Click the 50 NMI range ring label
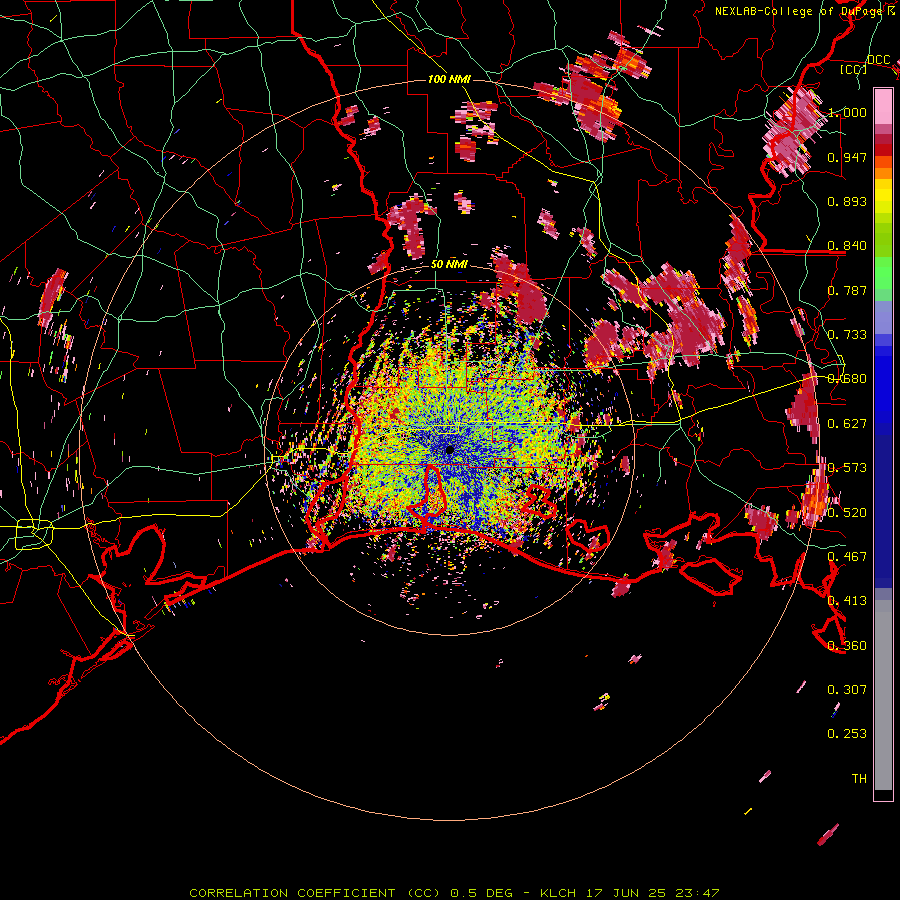This screenshot has height=900, width=900. tap(449, 265)
